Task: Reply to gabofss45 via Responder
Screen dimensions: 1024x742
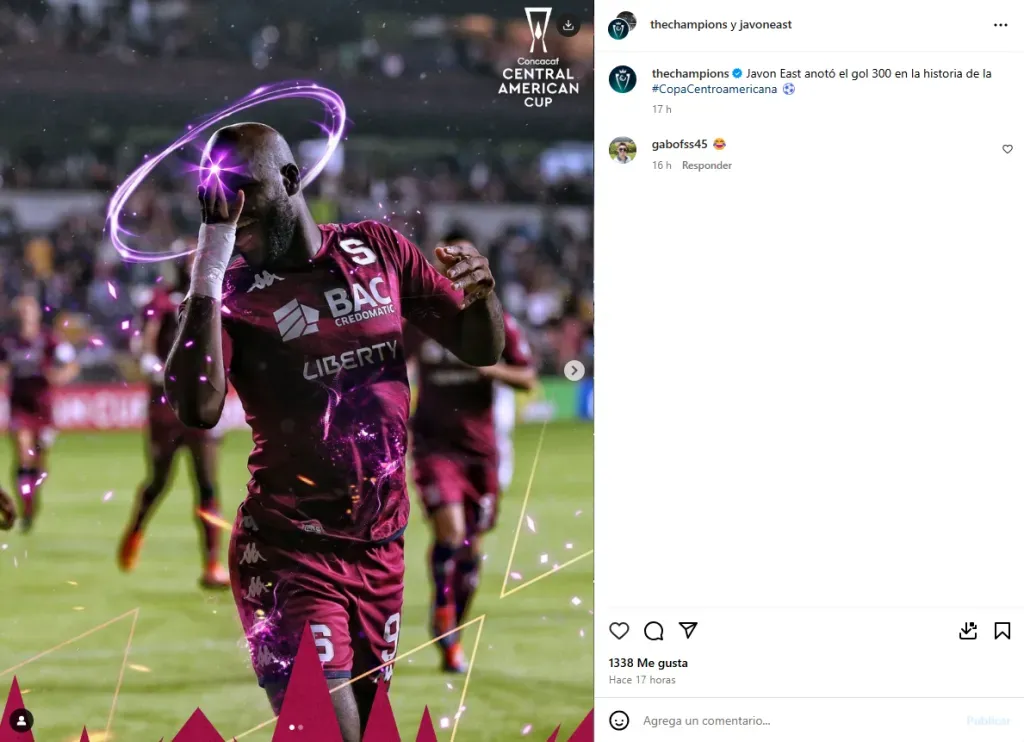Action: point(707,165)
